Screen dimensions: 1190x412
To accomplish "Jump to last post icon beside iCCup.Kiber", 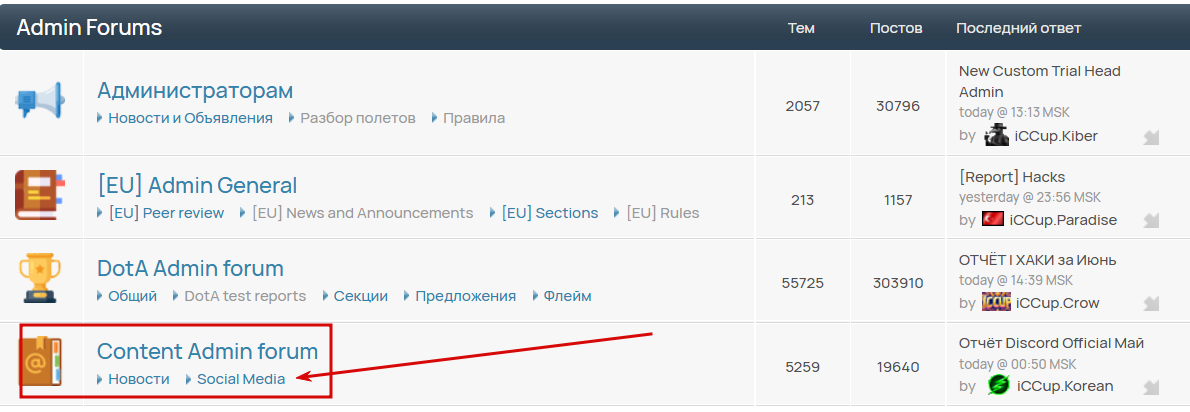I will coord(1151,137).
